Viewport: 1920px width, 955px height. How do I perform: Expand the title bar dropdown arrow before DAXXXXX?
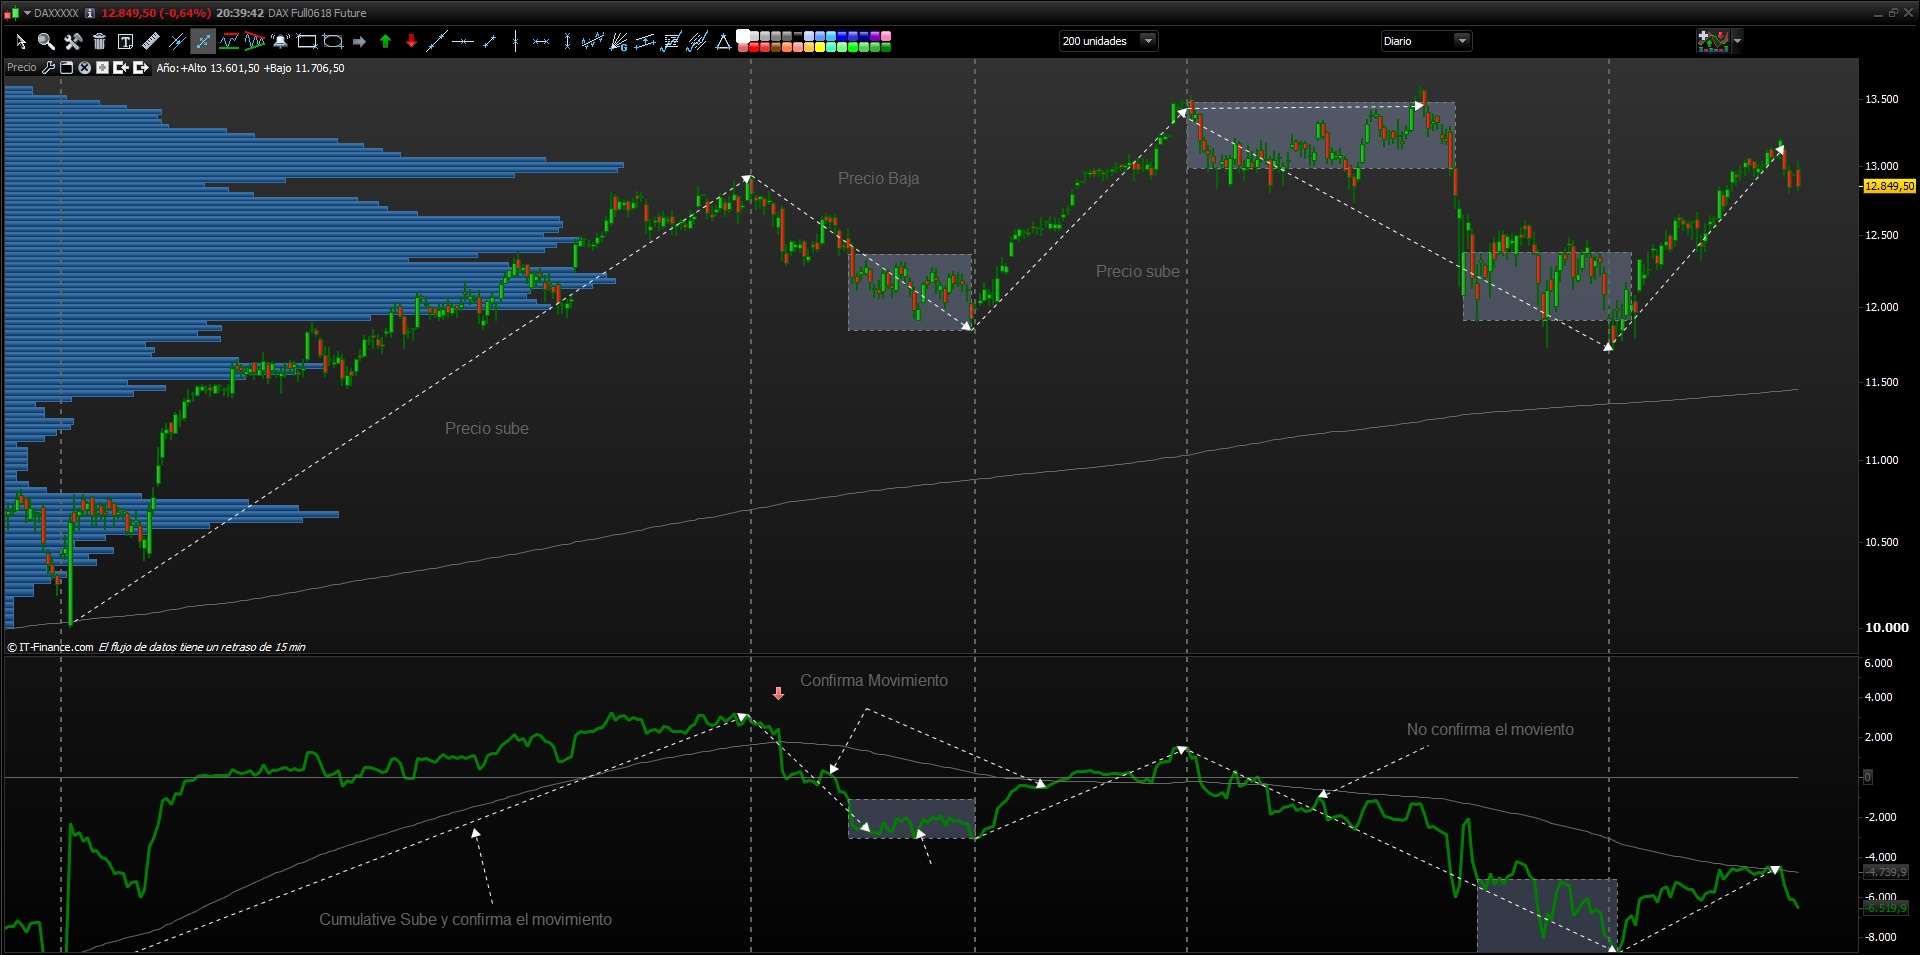(x=27, y=13)
